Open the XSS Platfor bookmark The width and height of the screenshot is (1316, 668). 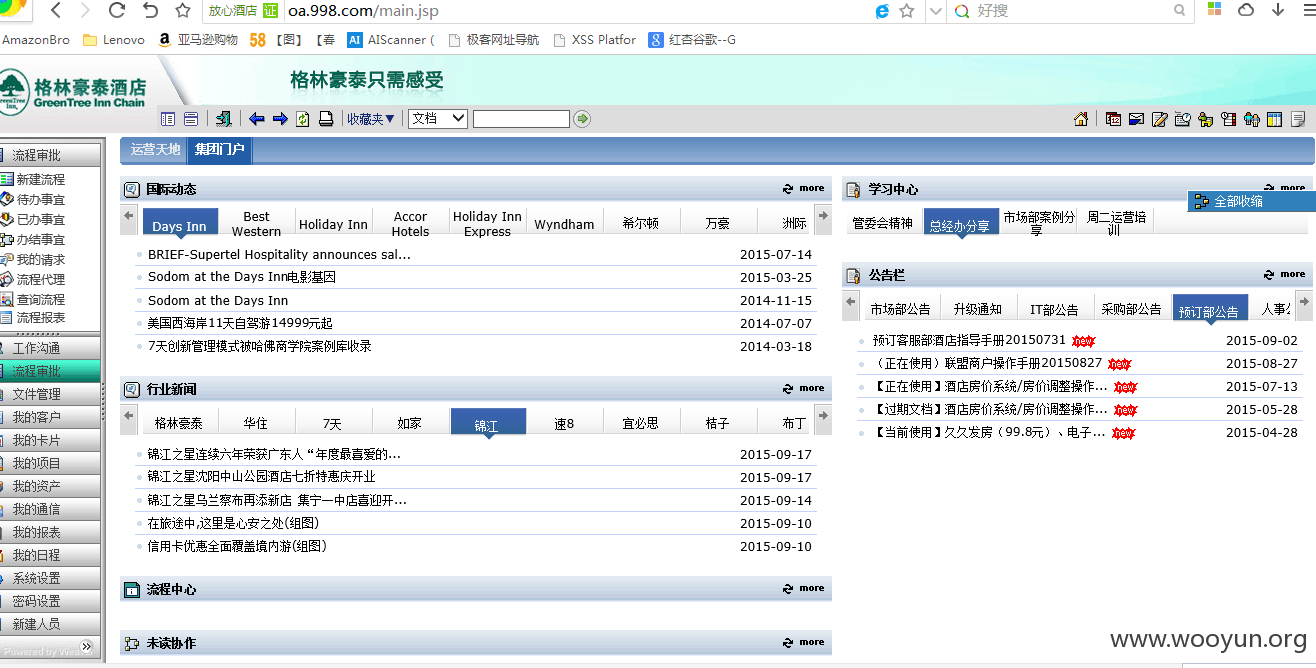coord(594,40)
